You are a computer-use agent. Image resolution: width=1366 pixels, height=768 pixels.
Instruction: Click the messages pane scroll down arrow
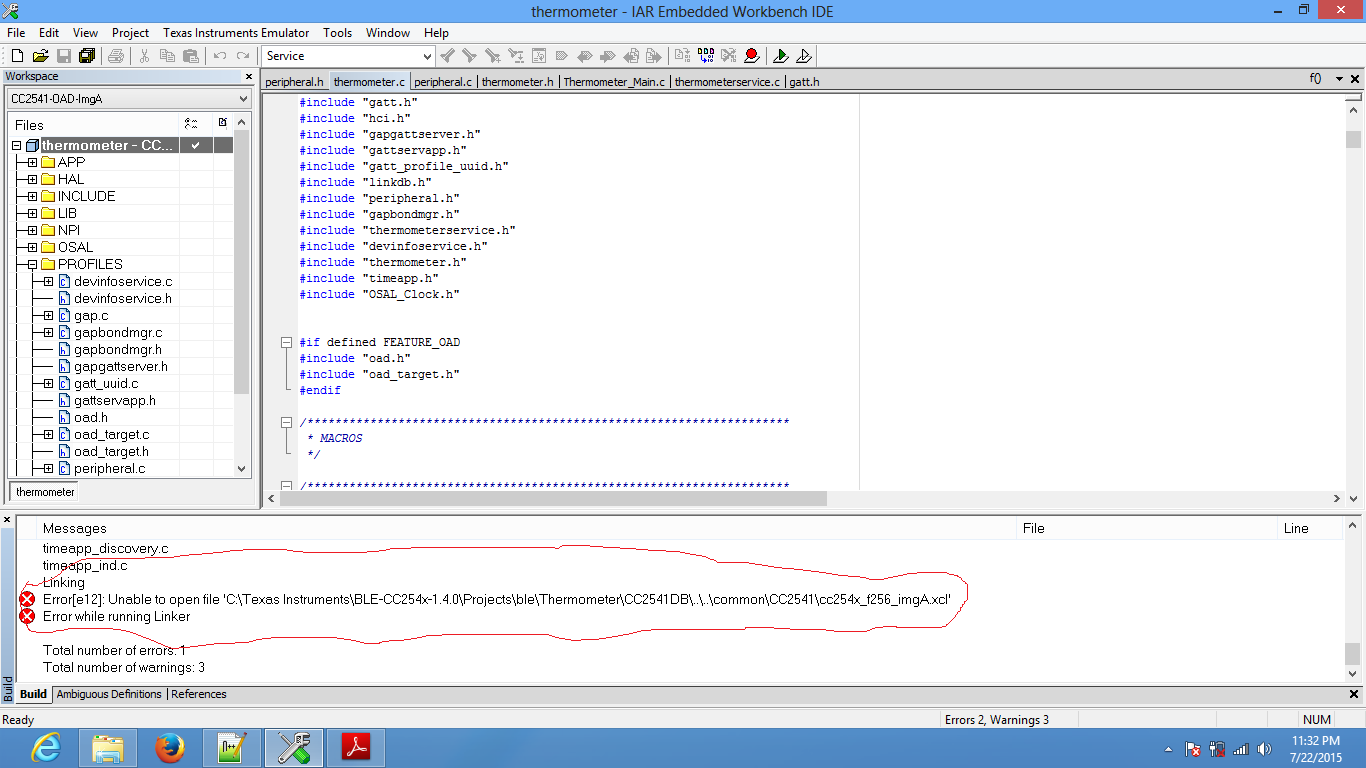click(x=1354, y=673)
